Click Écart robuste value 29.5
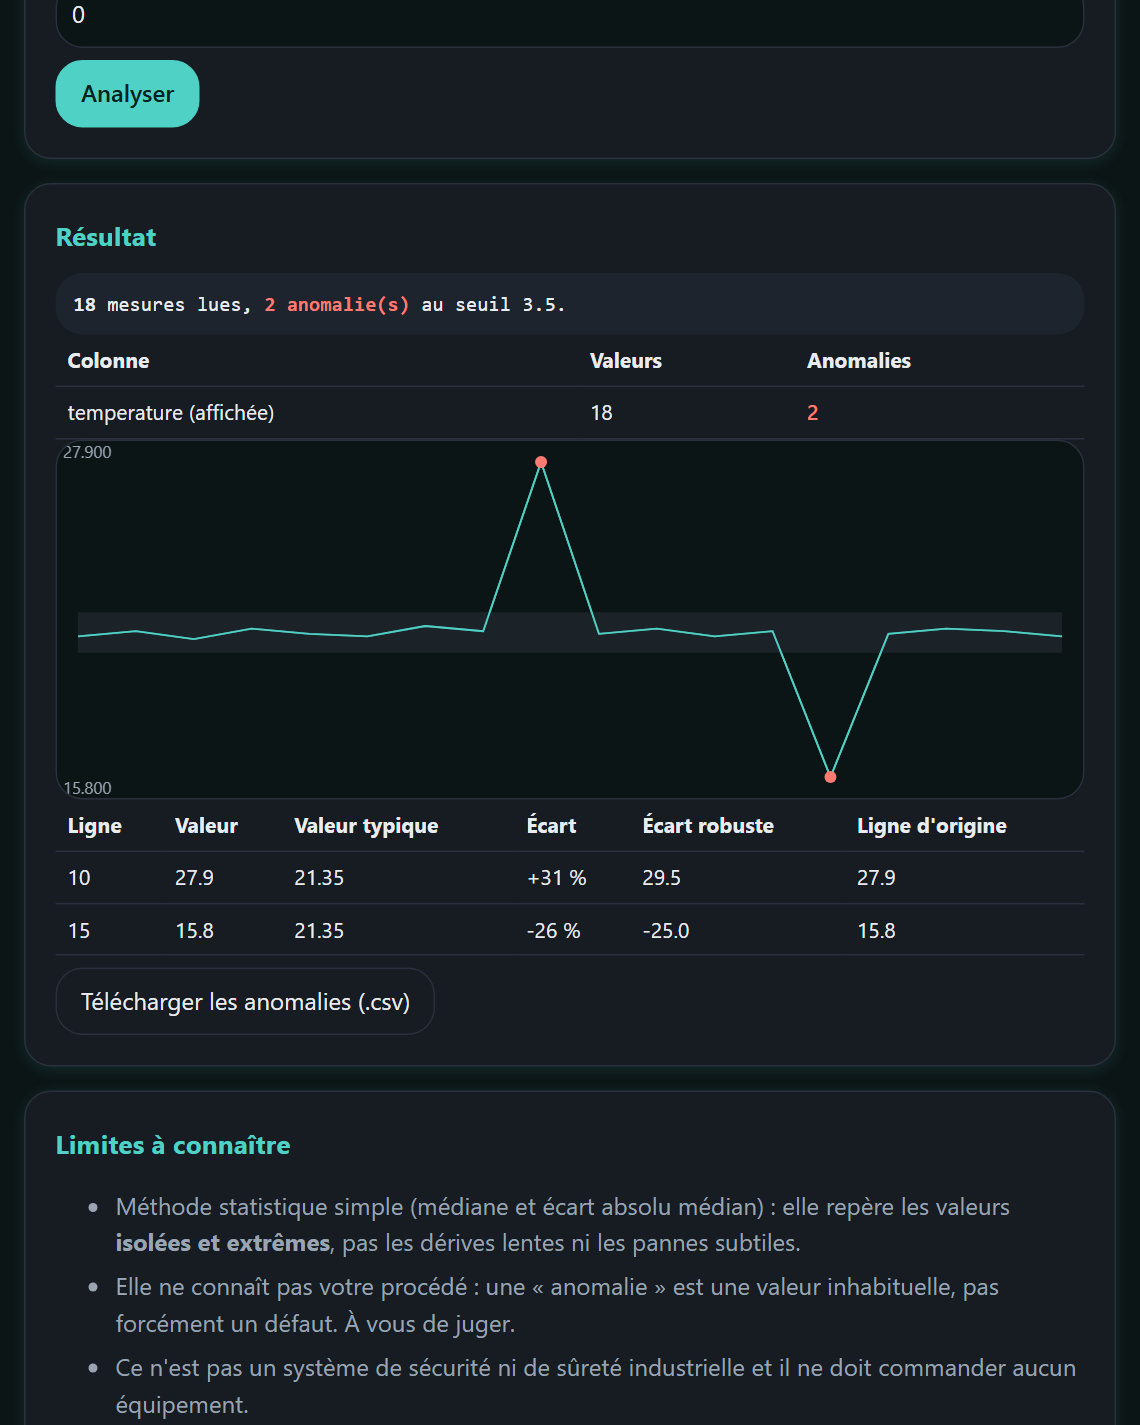The width and height of the screenshot is (1140, 1425). [x=661, y=878]
